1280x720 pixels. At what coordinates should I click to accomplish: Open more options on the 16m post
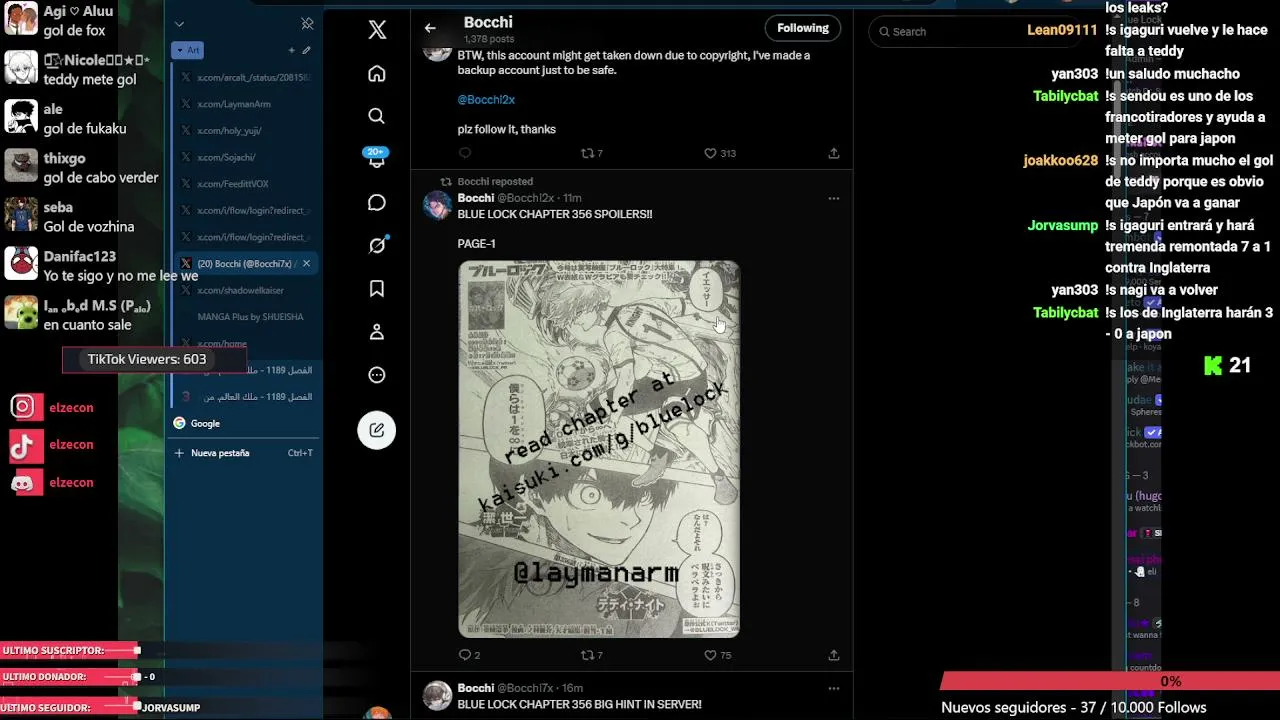tap(833, 688)
